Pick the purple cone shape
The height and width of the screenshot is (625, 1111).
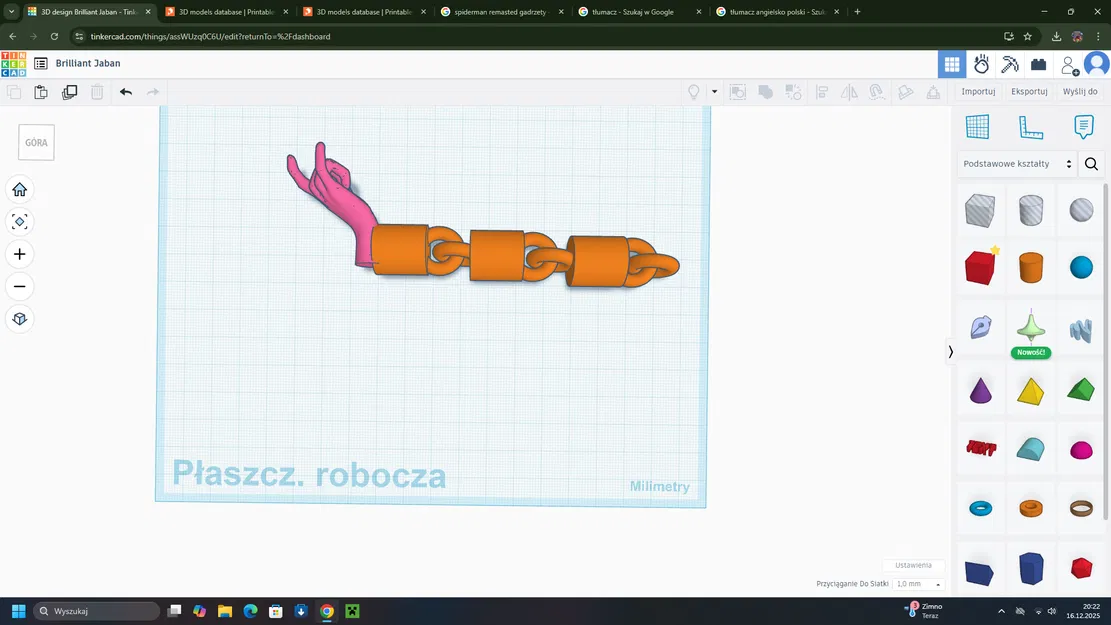point(980,390)
